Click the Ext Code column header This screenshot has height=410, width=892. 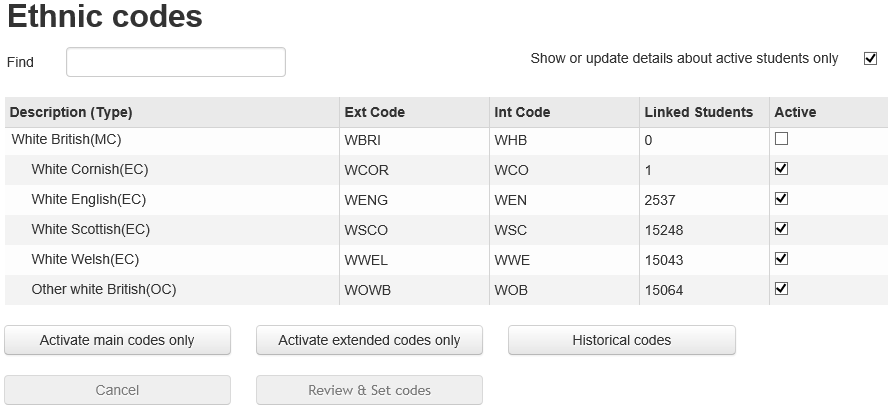pyautogui.click(x=374, y=112)
